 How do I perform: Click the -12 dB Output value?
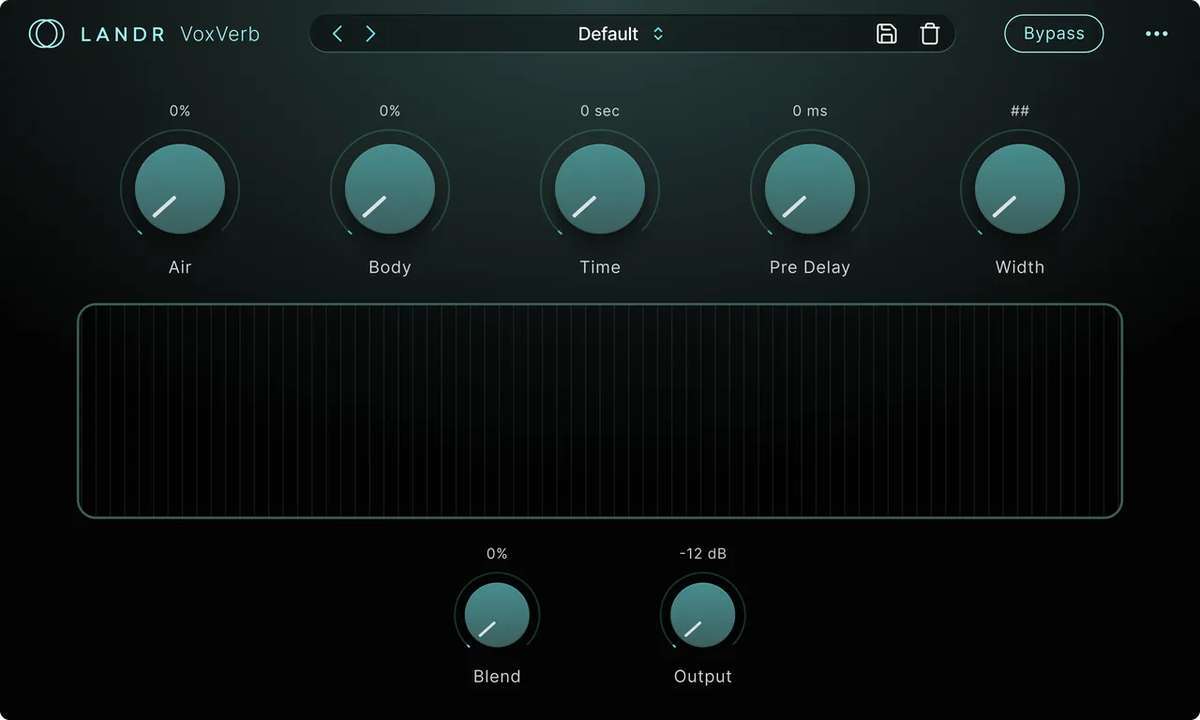[x=703, y=553]
